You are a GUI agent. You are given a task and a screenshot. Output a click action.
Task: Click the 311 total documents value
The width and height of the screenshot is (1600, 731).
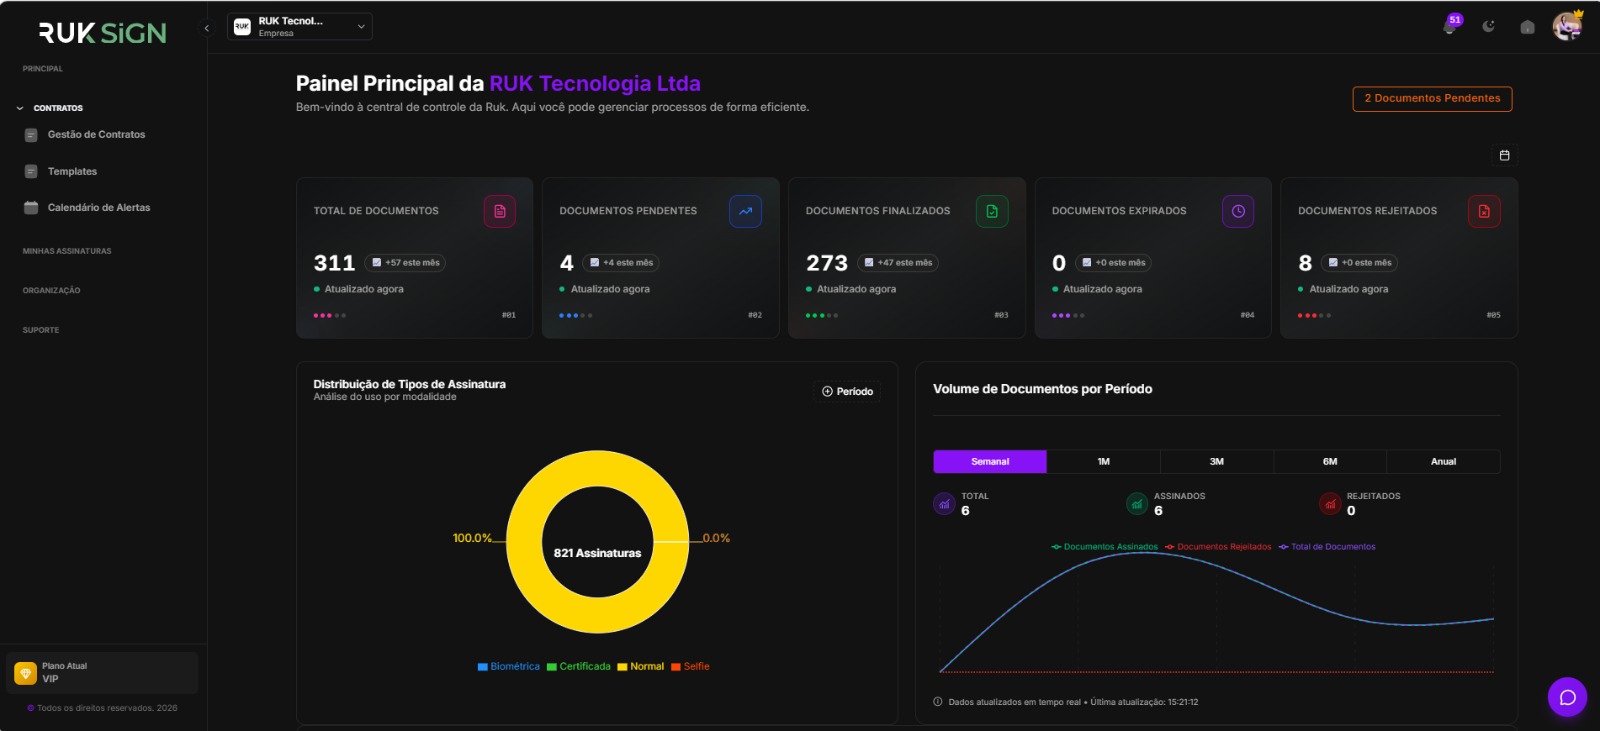coord(334,263)
